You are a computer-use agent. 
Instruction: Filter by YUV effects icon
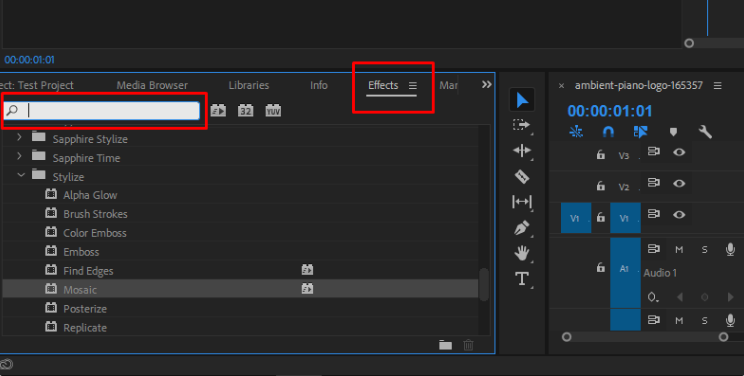coord(273,111)
